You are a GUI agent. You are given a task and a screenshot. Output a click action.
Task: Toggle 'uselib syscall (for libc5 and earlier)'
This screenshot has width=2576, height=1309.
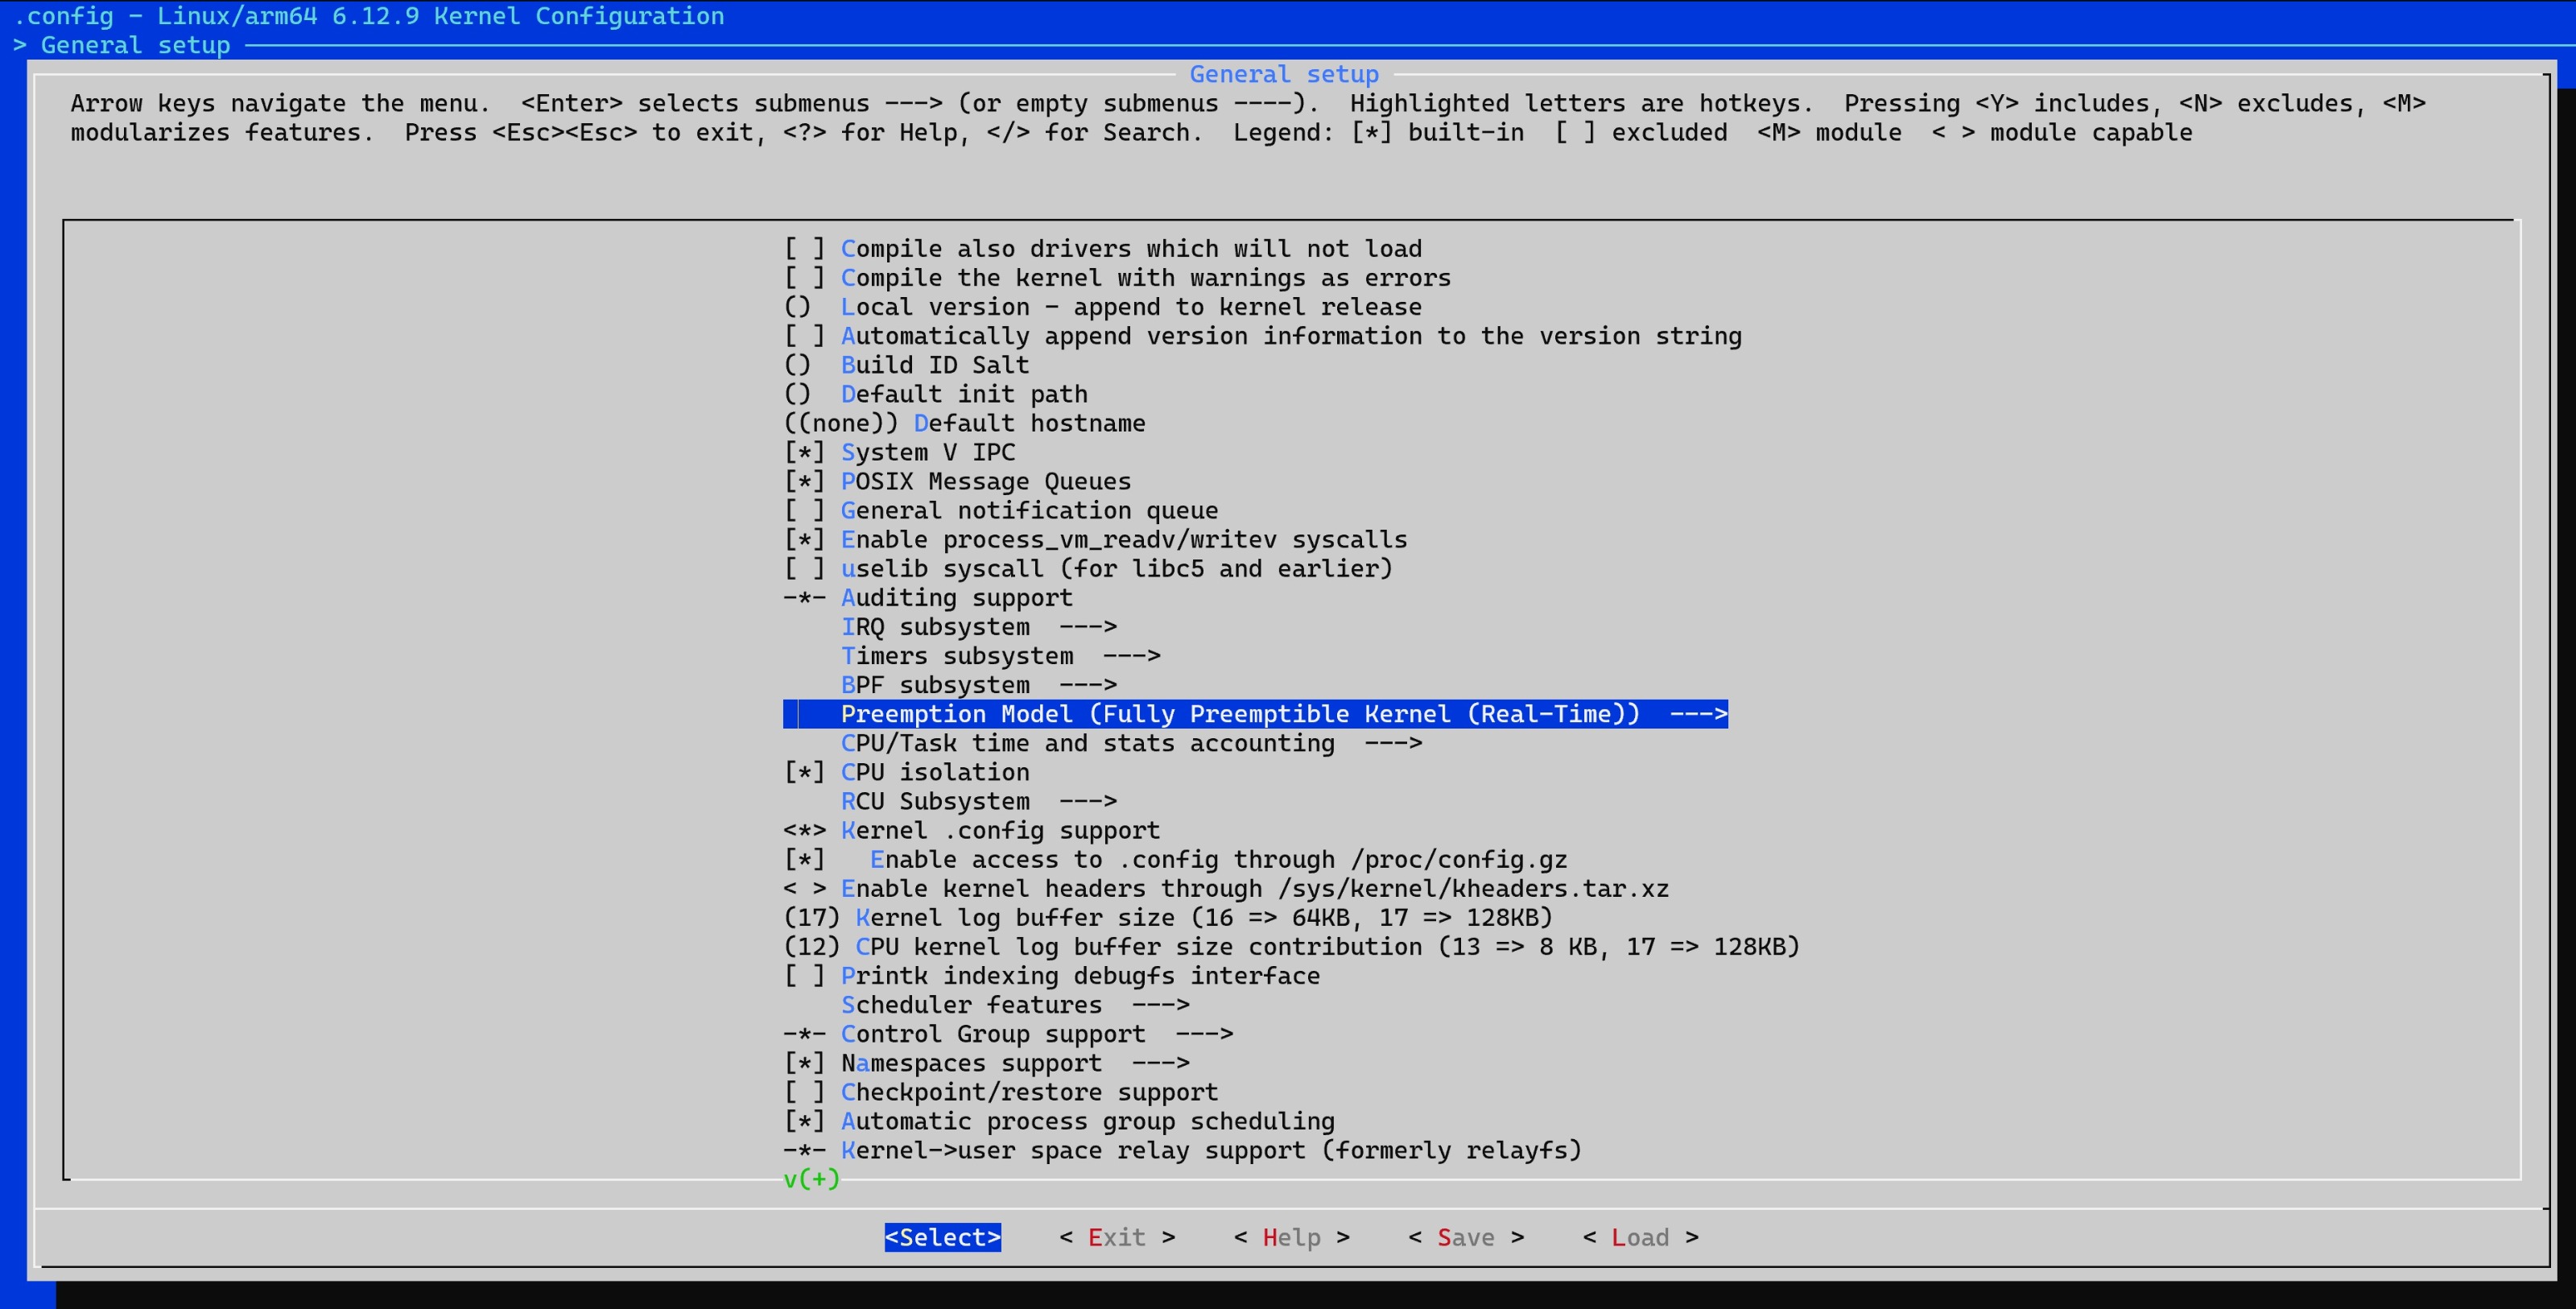point(1088,568)
